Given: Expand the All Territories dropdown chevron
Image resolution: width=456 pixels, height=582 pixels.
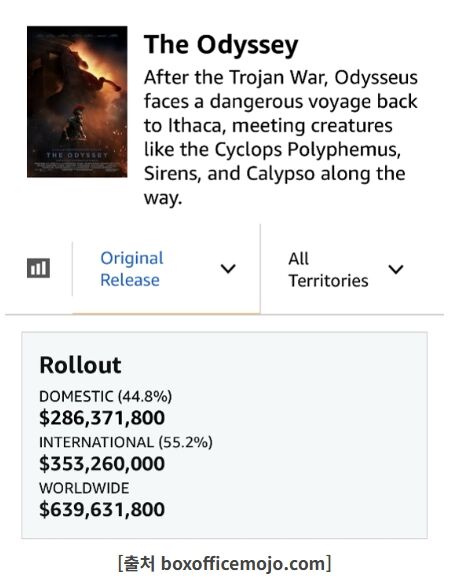Looking at the screenshot, I should (x=396, y=269).
